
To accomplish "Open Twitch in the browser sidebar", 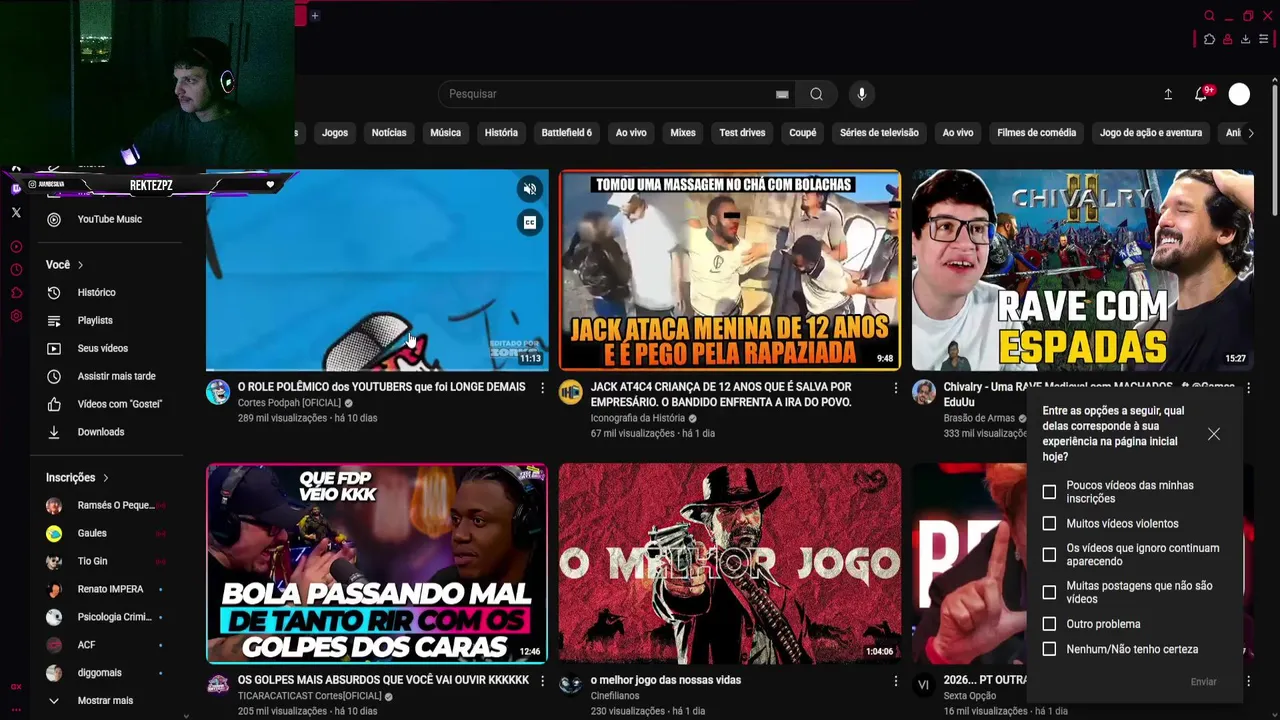I will pos(16,189).
